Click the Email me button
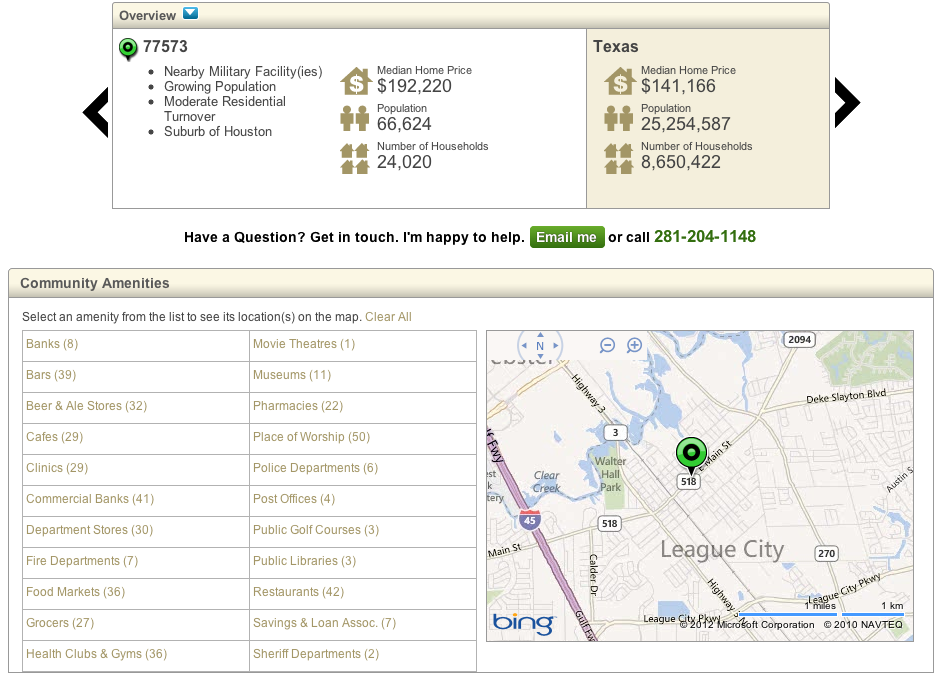 [x=567, y=237]
